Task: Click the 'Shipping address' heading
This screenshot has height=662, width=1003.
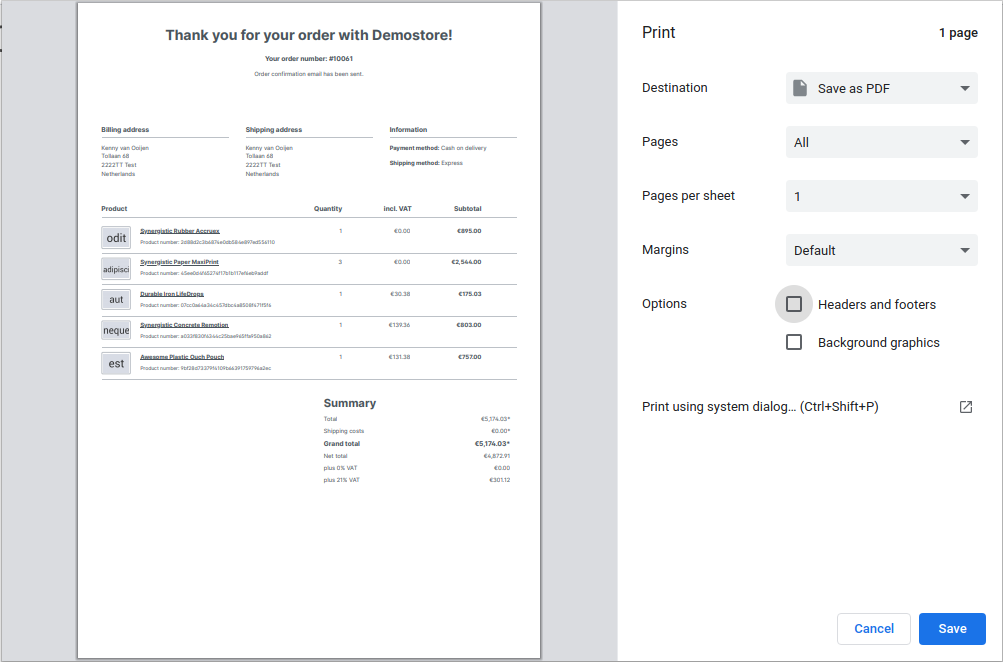Action: [x=274, y=130]
